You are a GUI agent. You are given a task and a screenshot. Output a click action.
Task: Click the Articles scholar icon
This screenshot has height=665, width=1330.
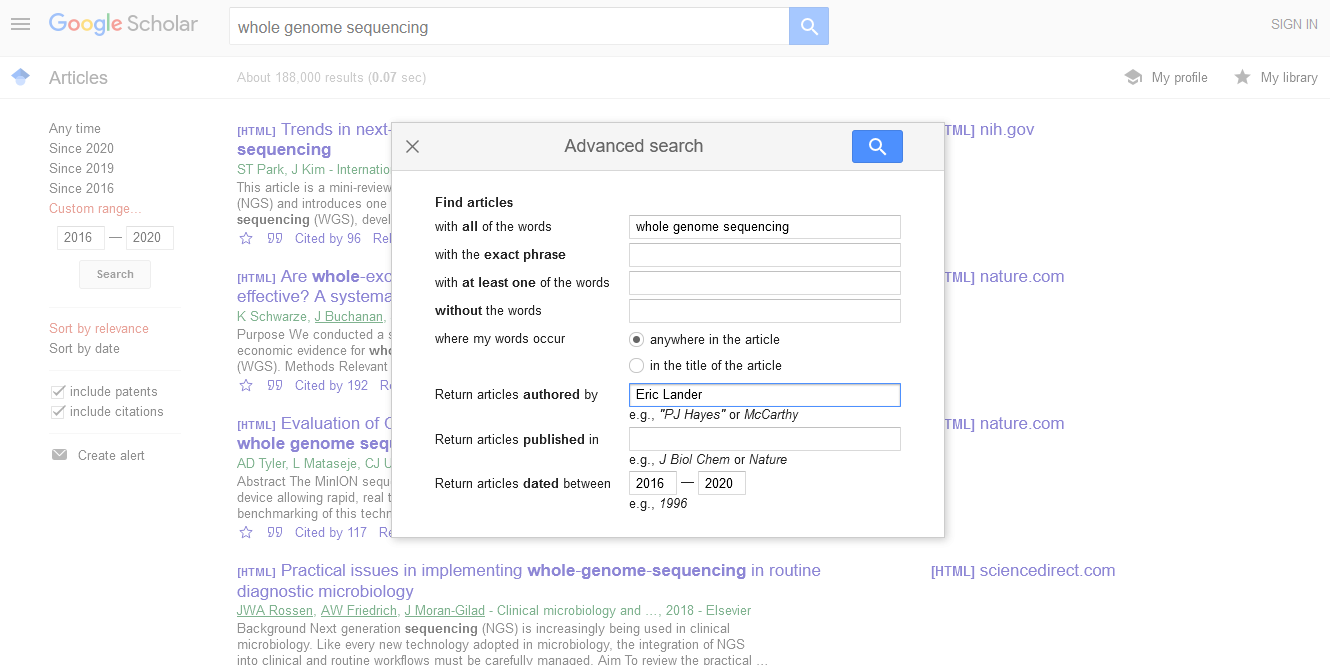20,77
